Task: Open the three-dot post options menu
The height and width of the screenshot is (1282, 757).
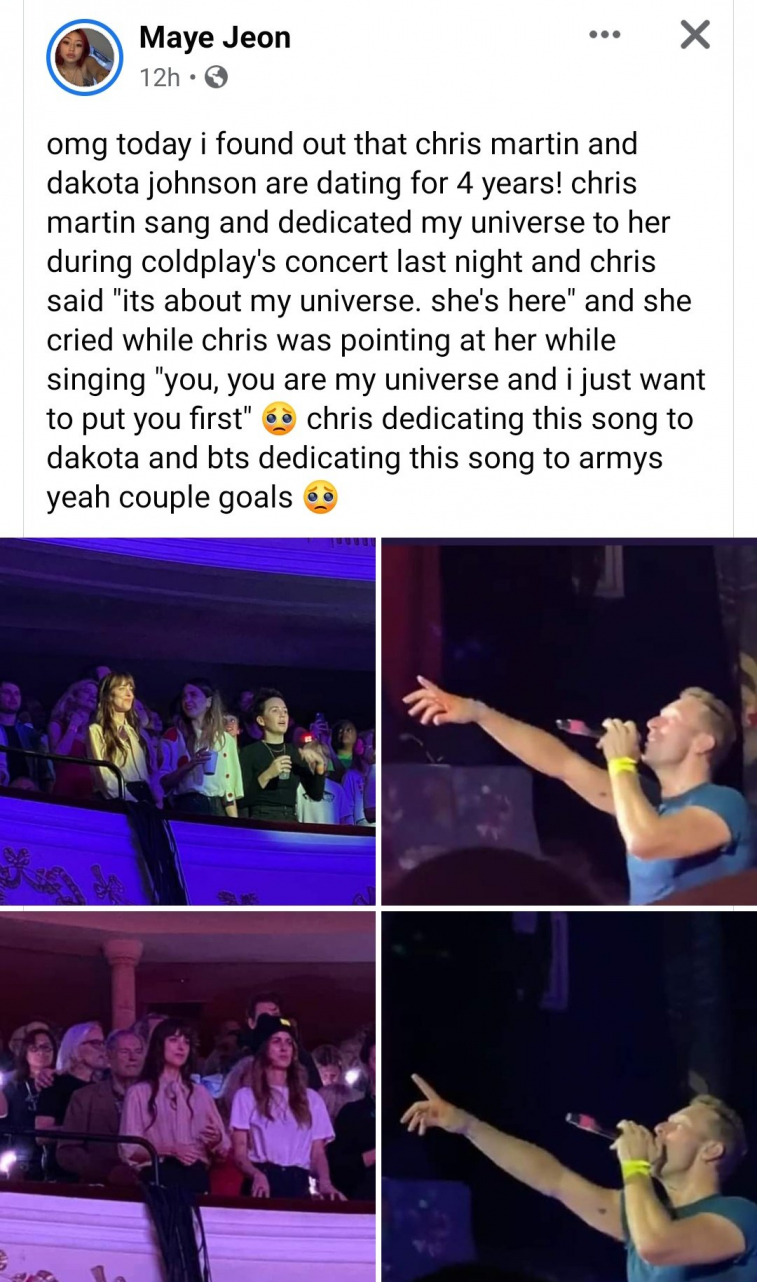Action: (x=604, y=36)
